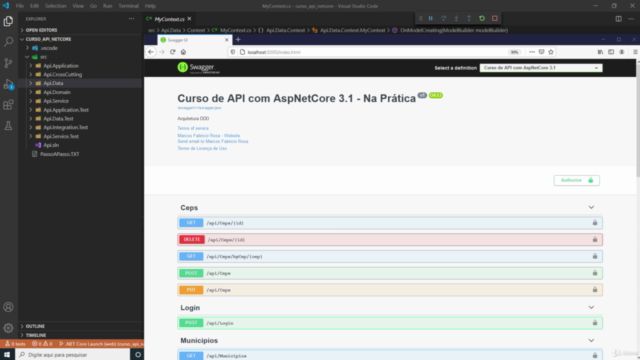Collapse the Municipios section chevron
Viewport: 640px width, 360px height.
click(x=591, y=340)
